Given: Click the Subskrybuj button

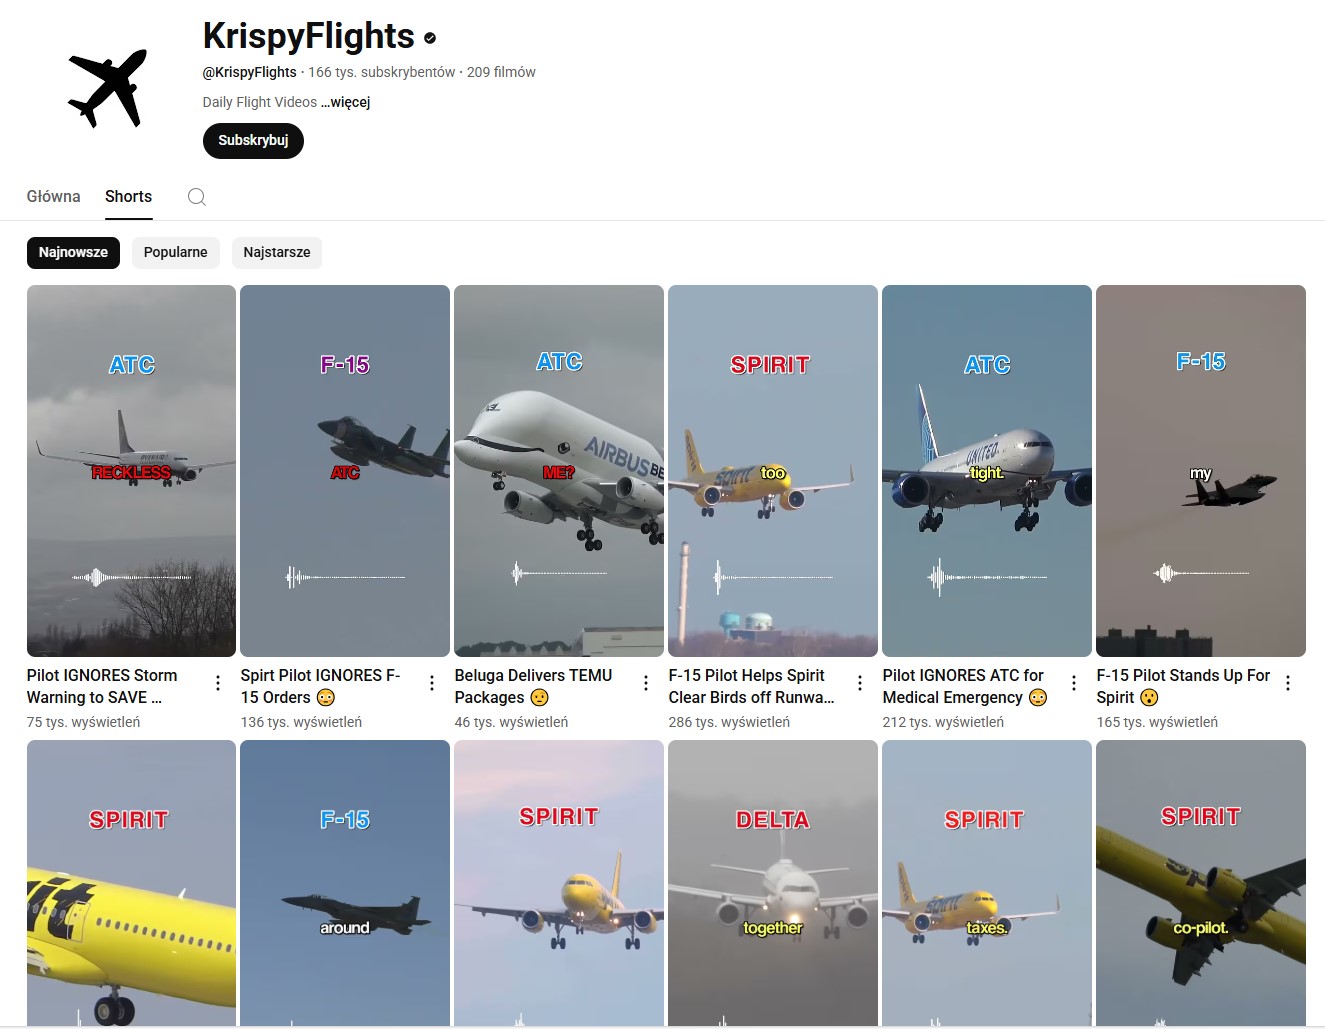Looking at the screenshot, I should click(x=253, y=140).
